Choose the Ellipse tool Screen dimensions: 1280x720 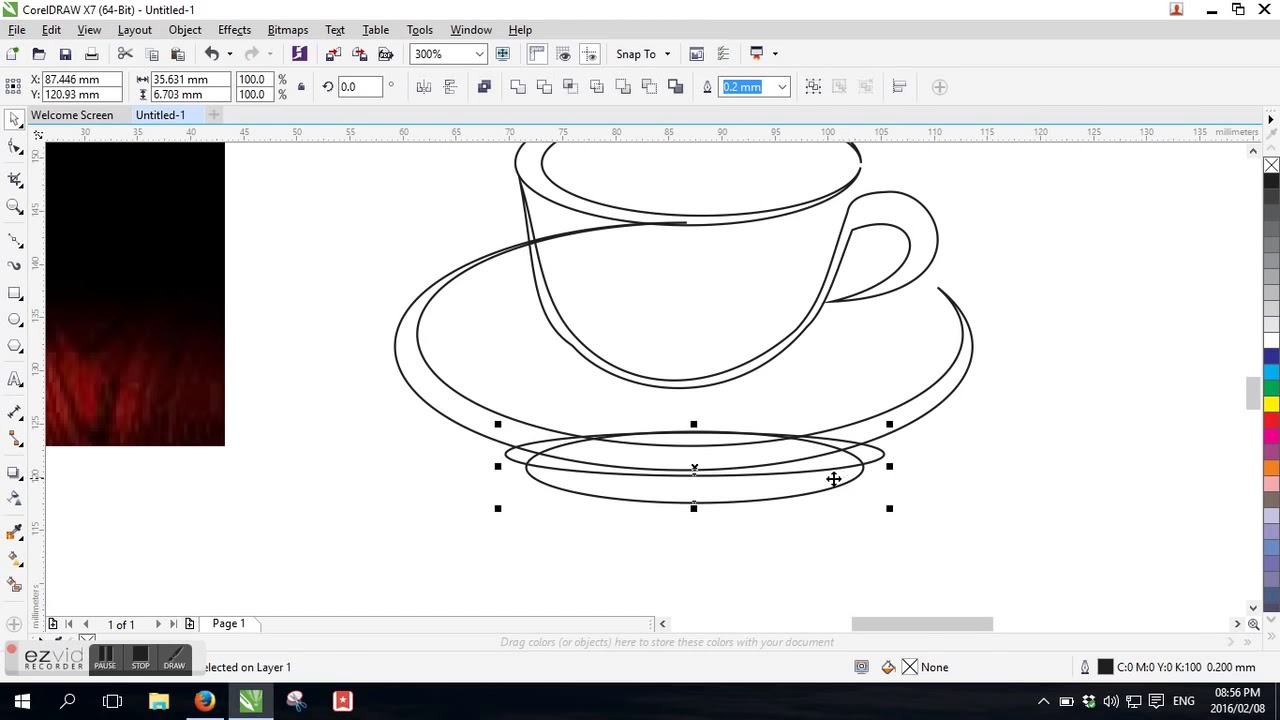point(15,320)
